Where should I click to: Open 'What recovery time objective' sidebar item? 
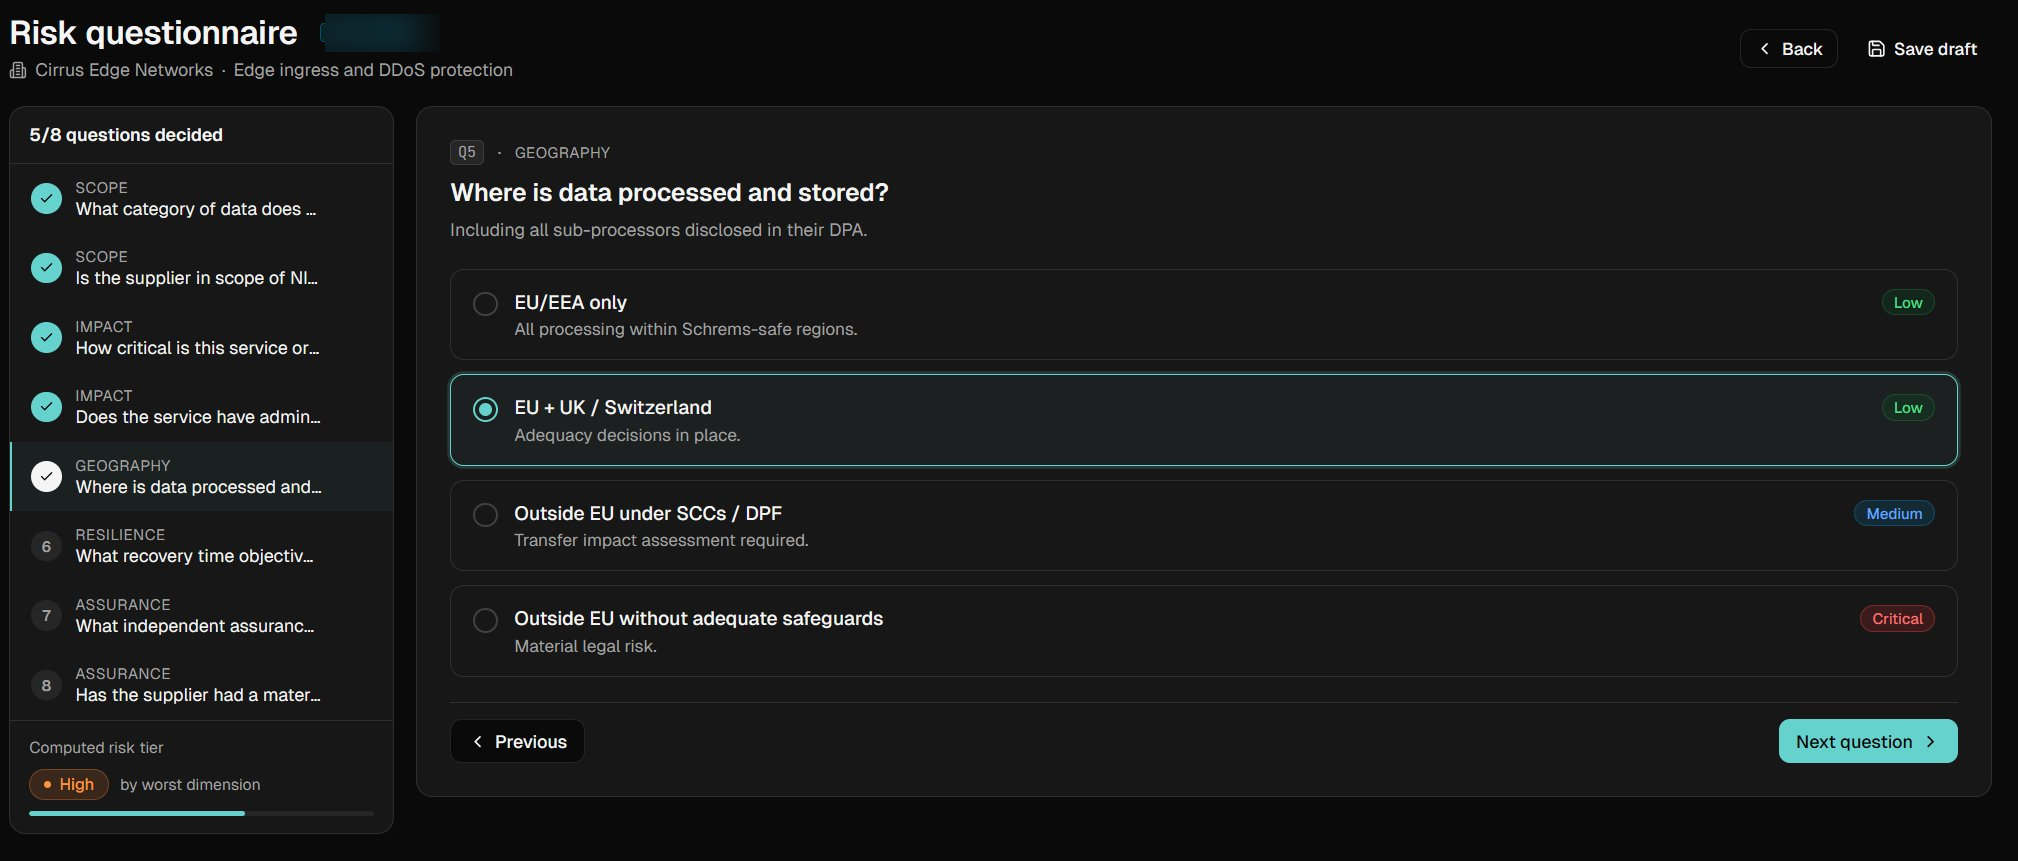pyautogui.click(x=201, y=546)
